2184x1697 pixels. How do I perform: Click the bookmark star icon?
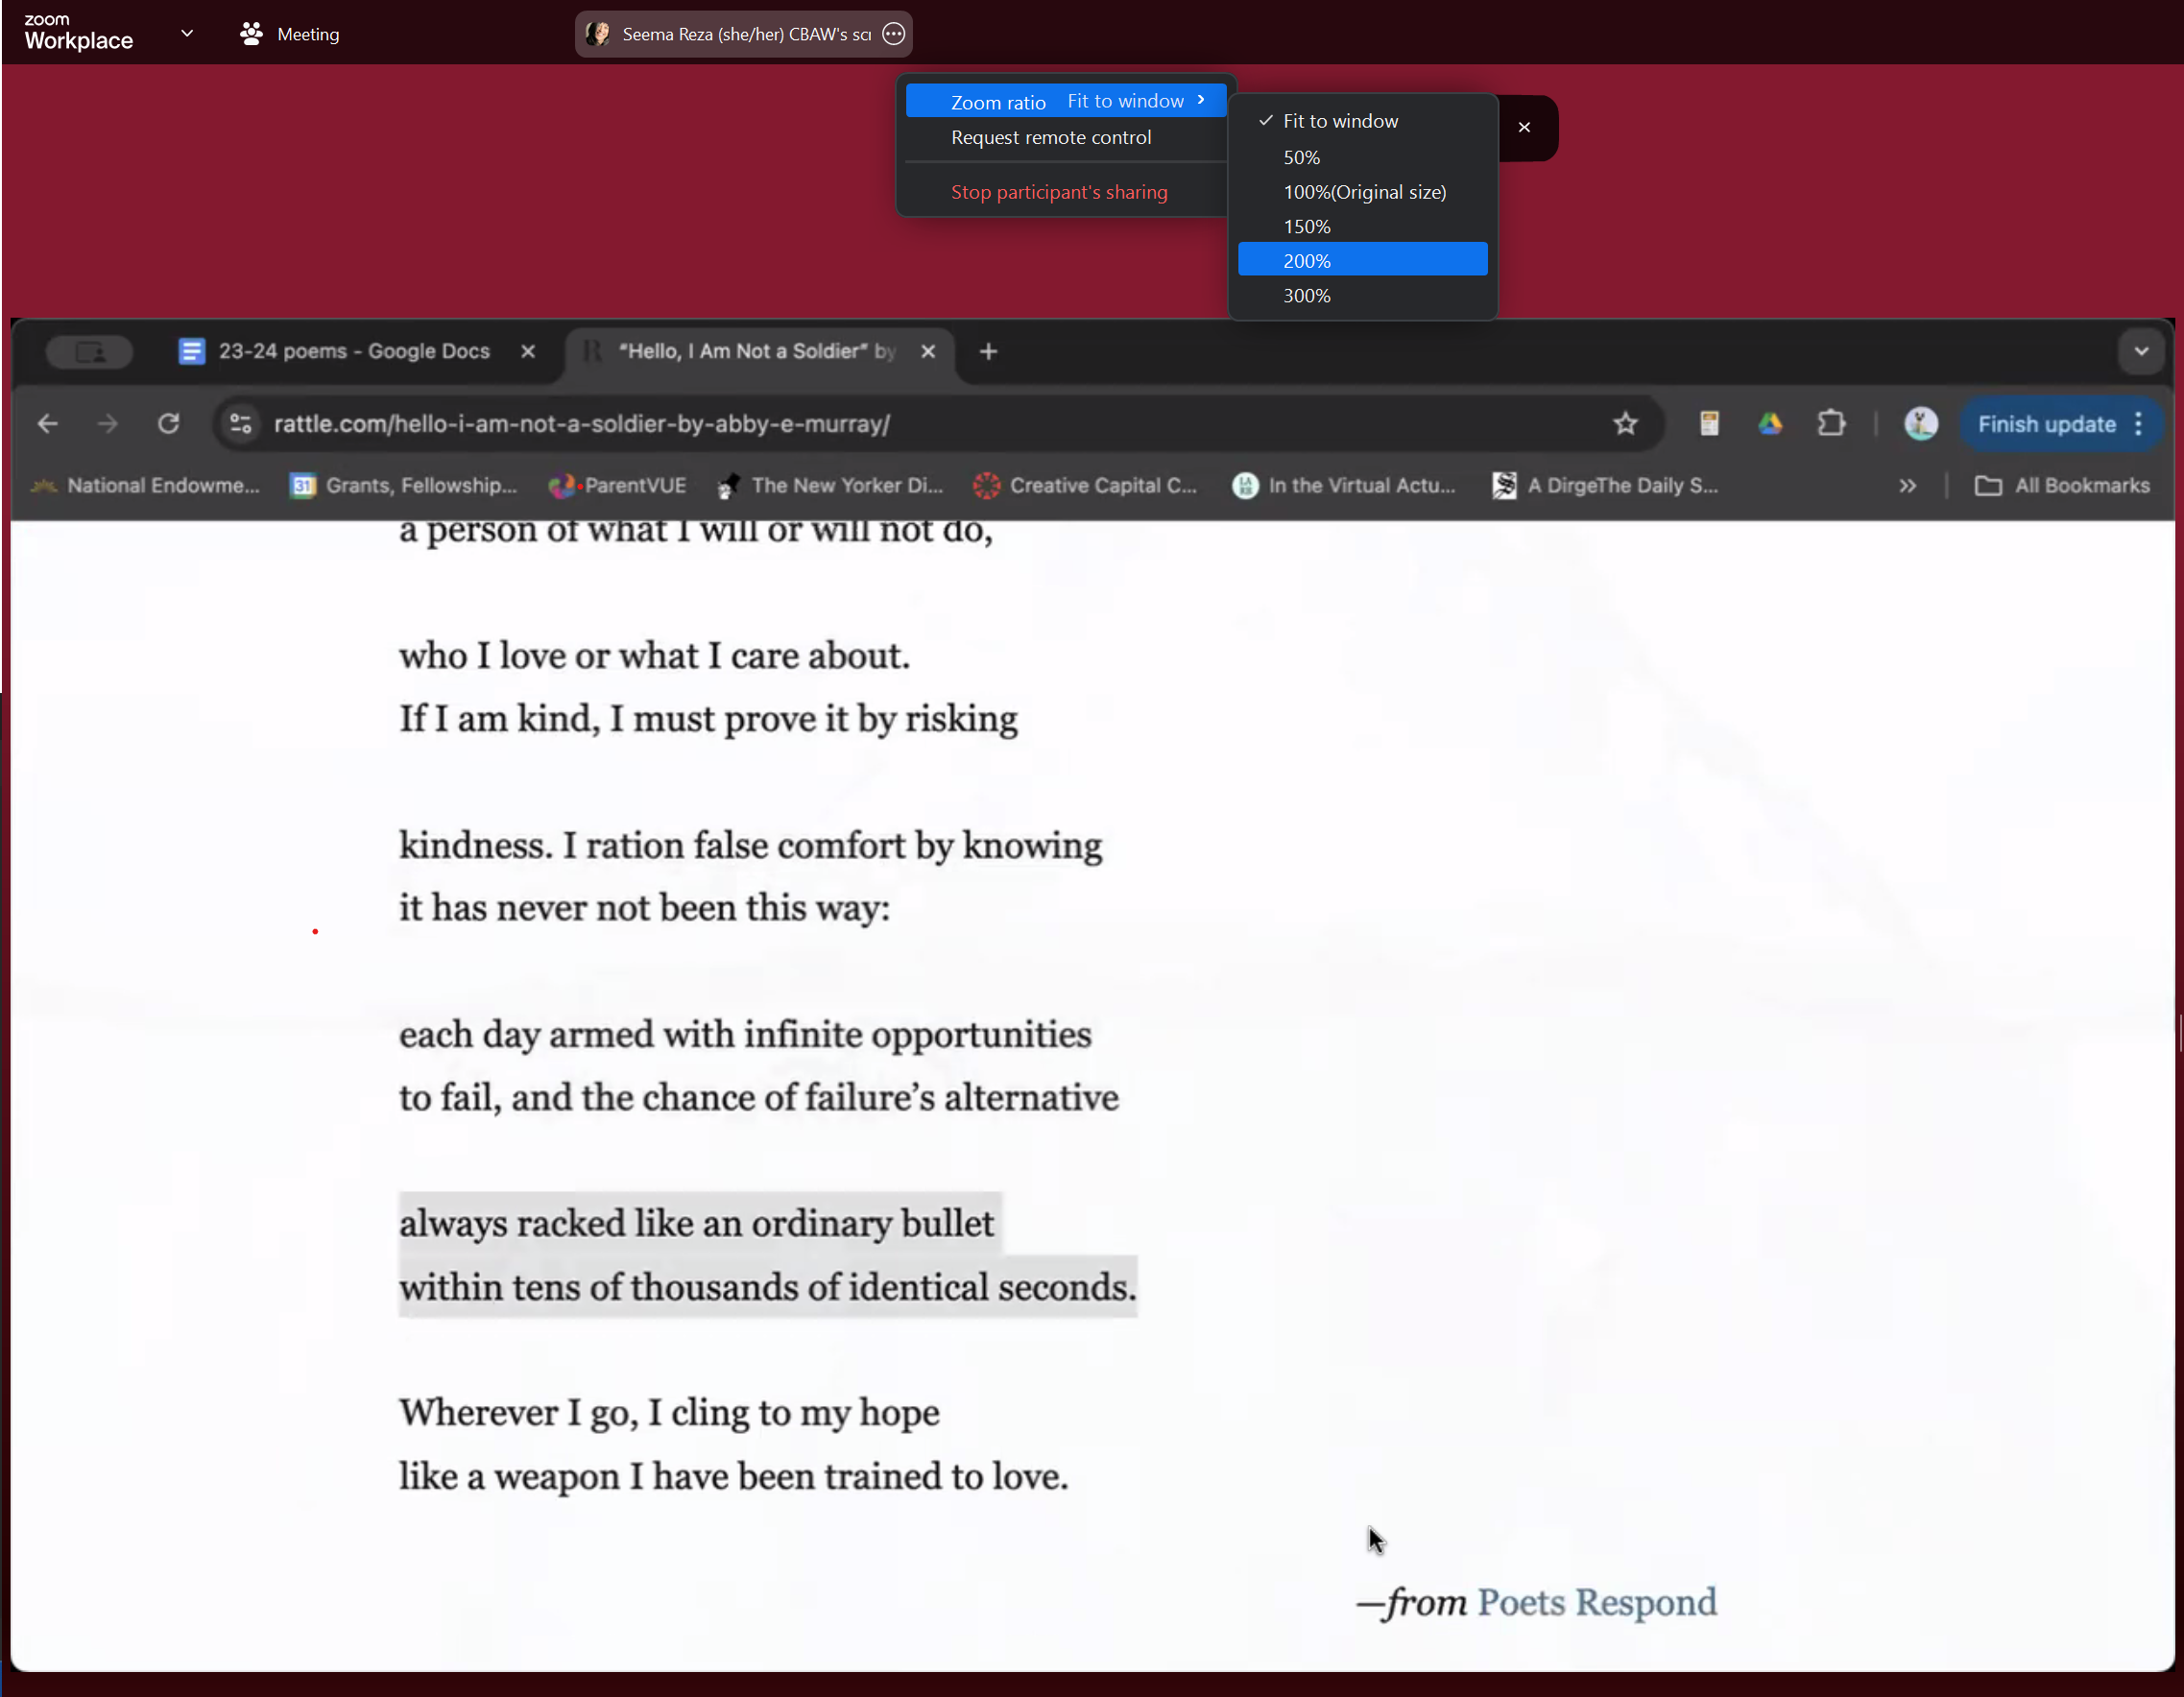tap(1625, 424)
